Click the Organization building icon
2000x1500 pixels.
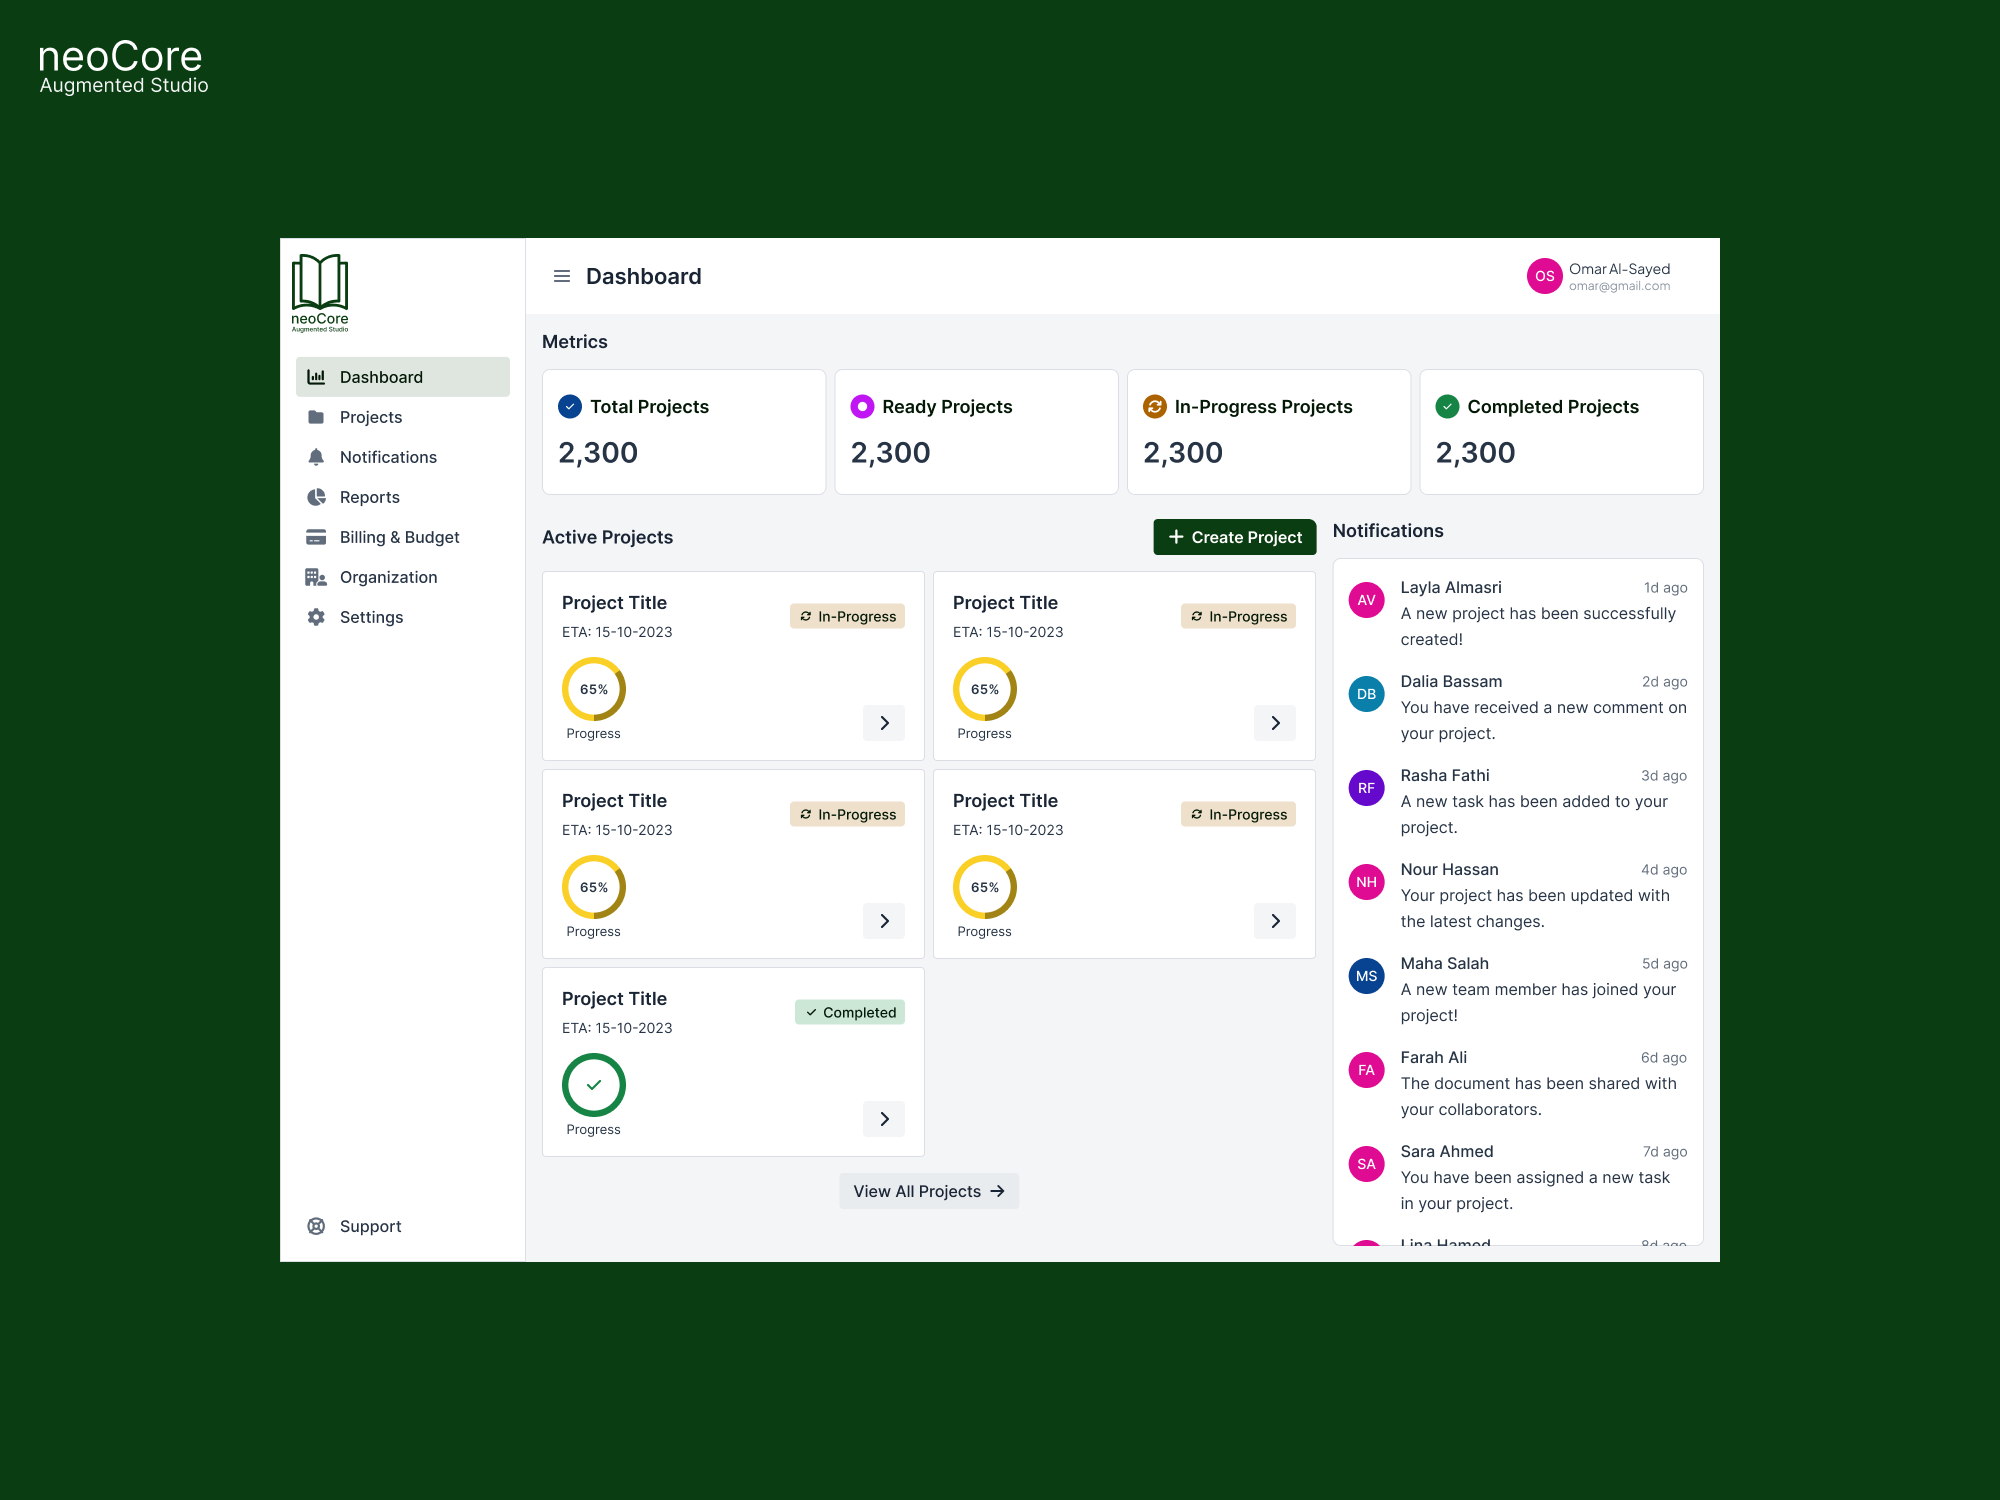pyautogui.click(x=316, y=577)
